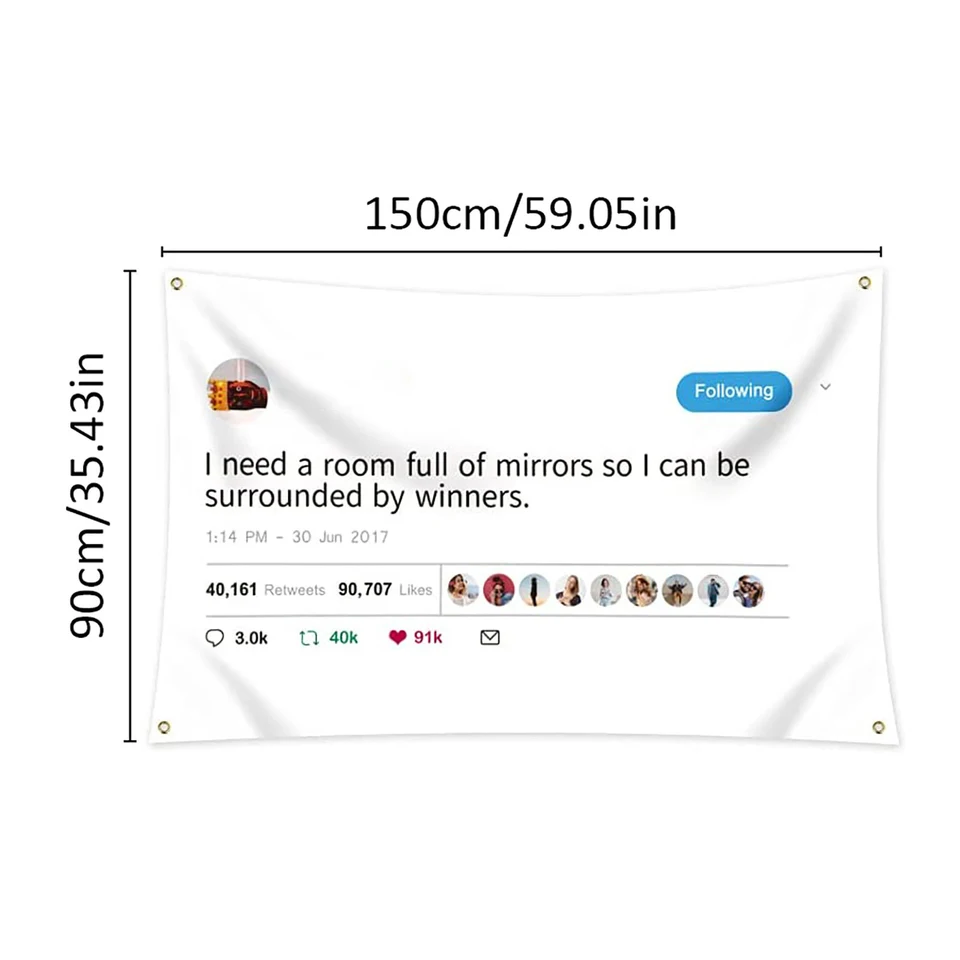Click the 3.0k reply count

click(x=251, y=638)
